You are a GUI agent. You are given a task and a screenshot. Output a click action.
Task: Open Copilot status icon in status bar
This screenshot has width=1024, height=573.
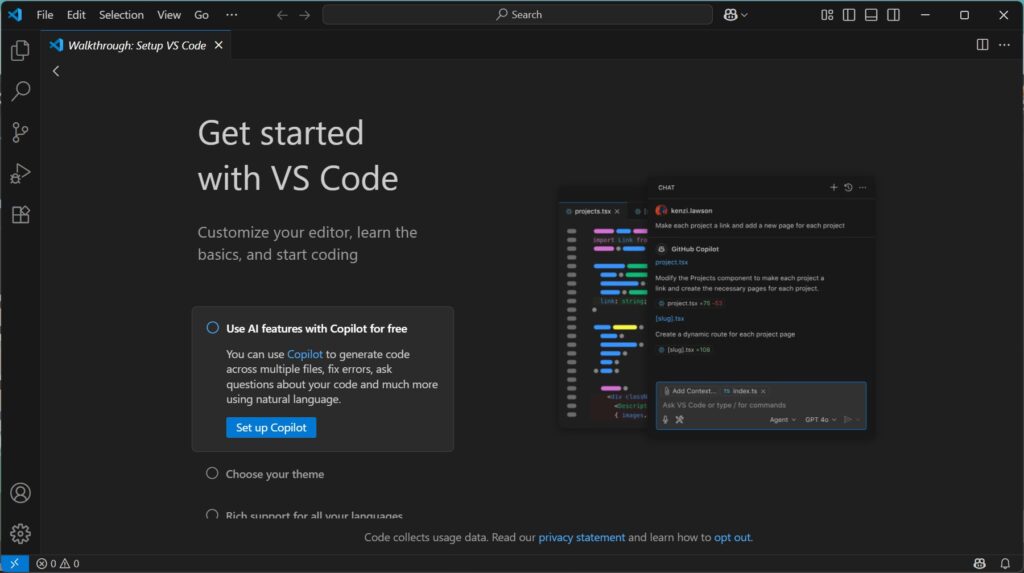(979, 563)
